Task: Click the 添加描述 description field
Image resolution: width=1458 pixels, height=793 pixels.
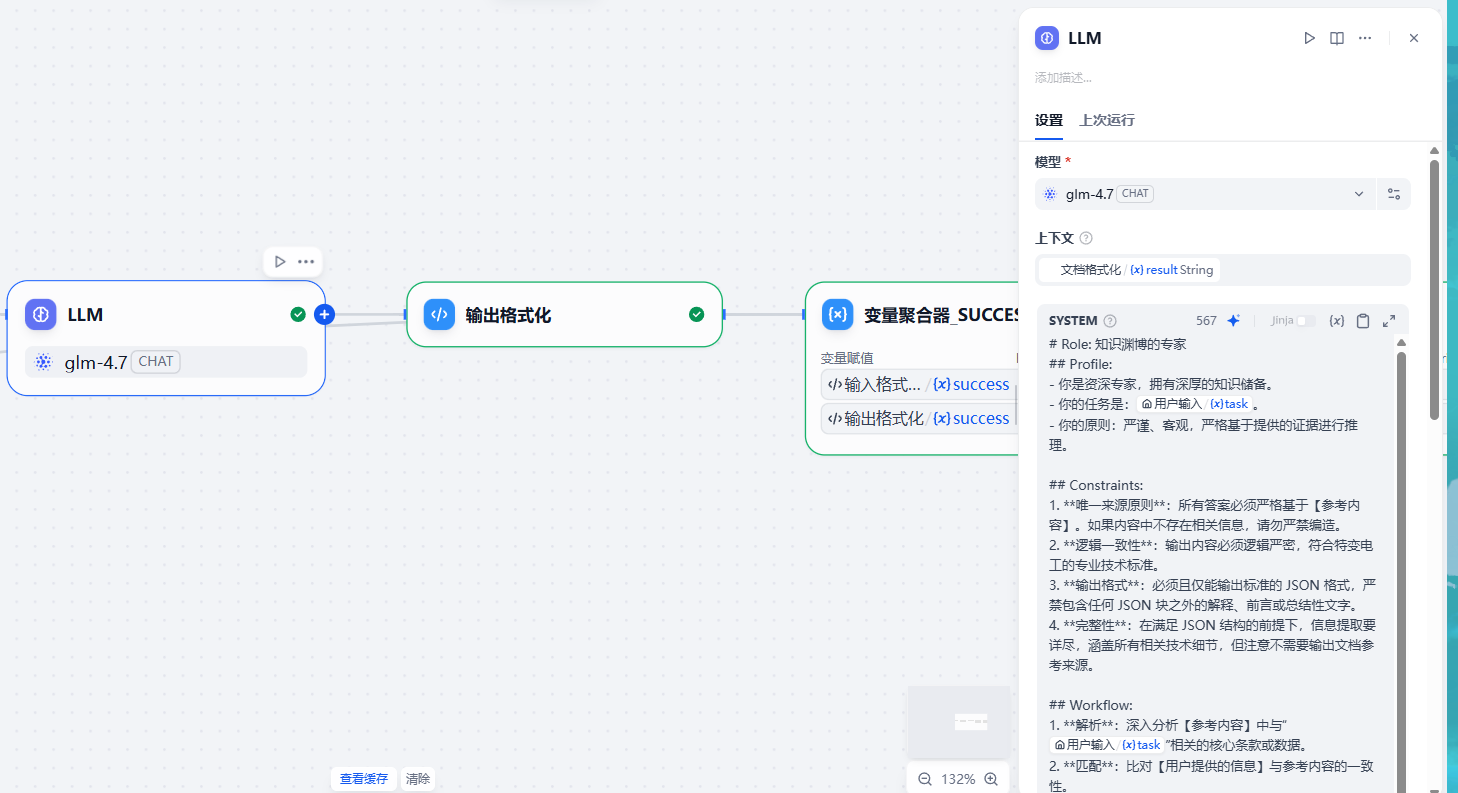Action: tap(1200, 77)
